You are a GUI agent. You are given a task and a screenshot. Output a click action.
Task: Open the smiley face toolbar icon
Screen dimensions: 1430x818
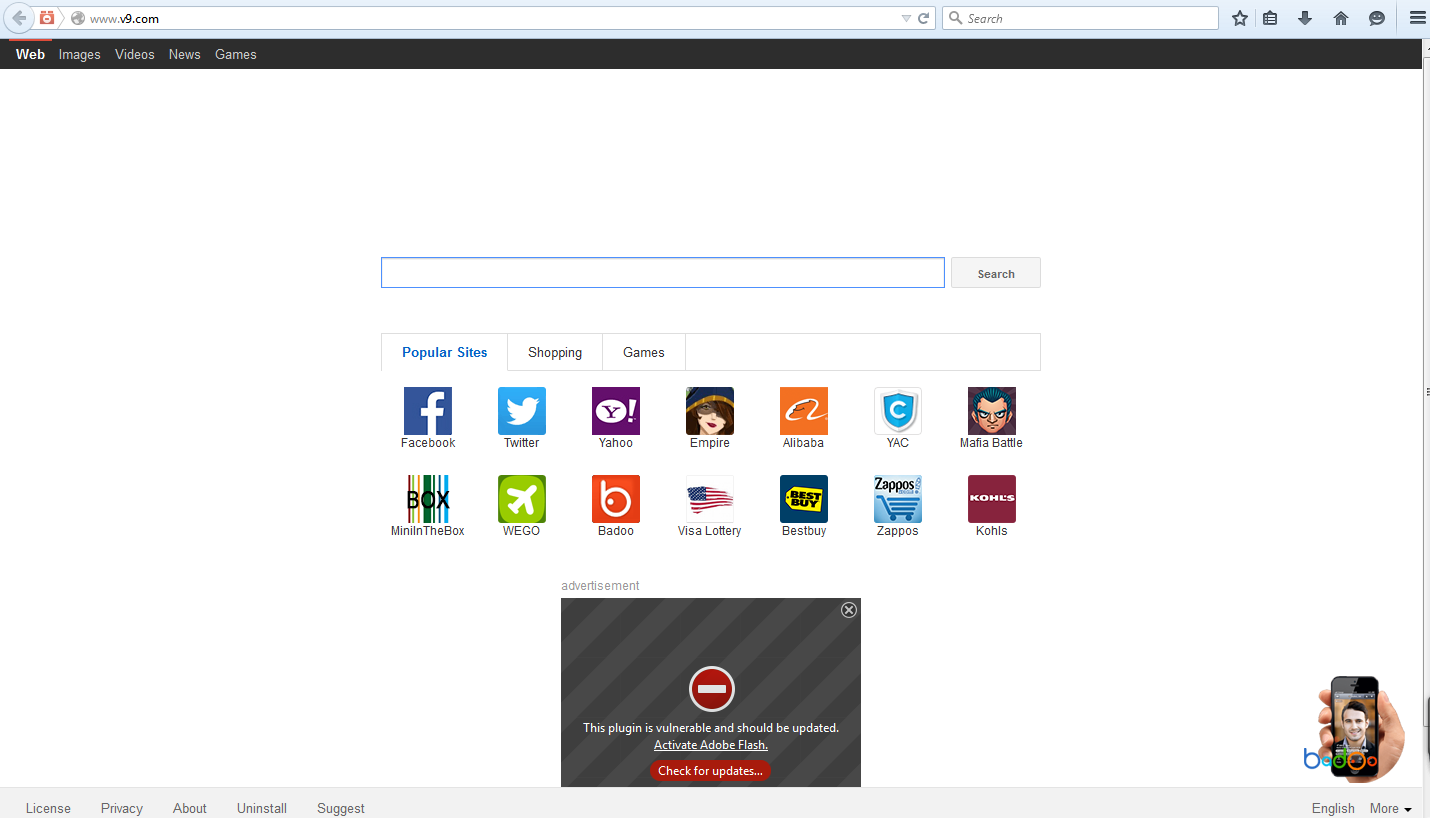click(1377, 18)
